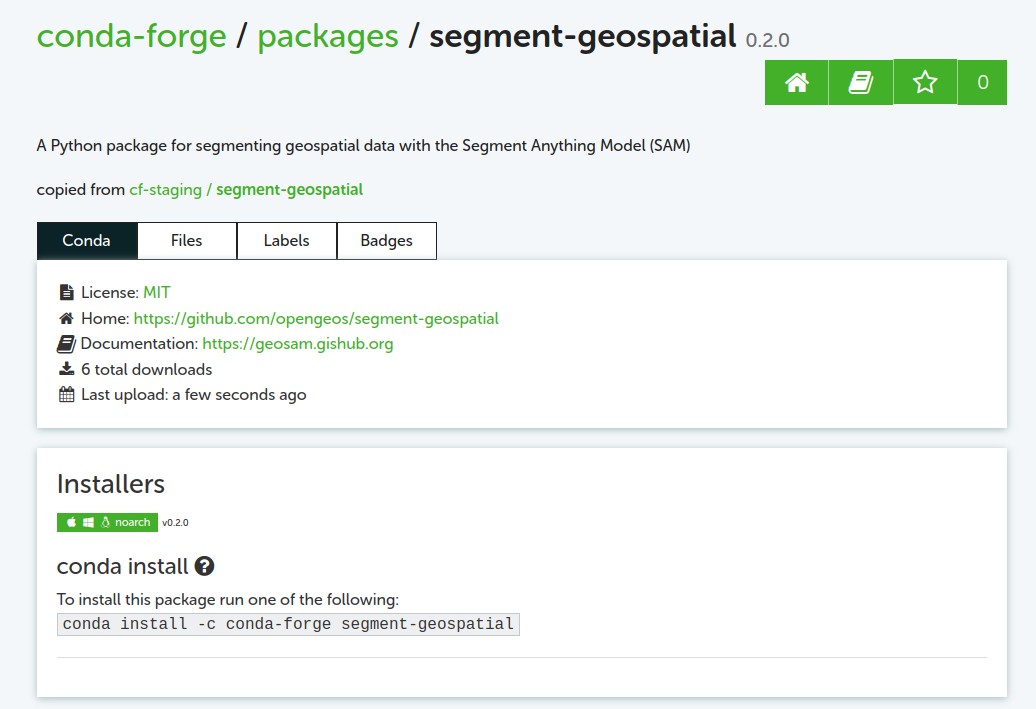1036x709 pixels.
Task: Click the license file icon
Action: coord(66,292)
